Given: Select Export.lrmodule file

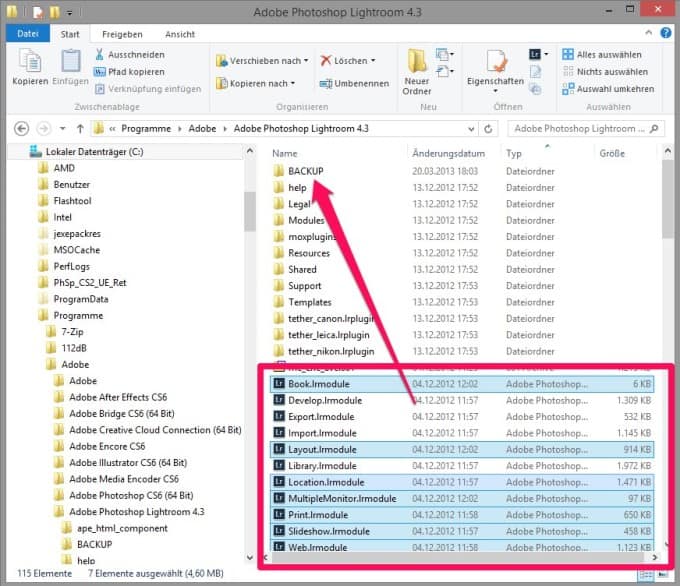Looking at the screenshot, I should click(x=462, y=417).
